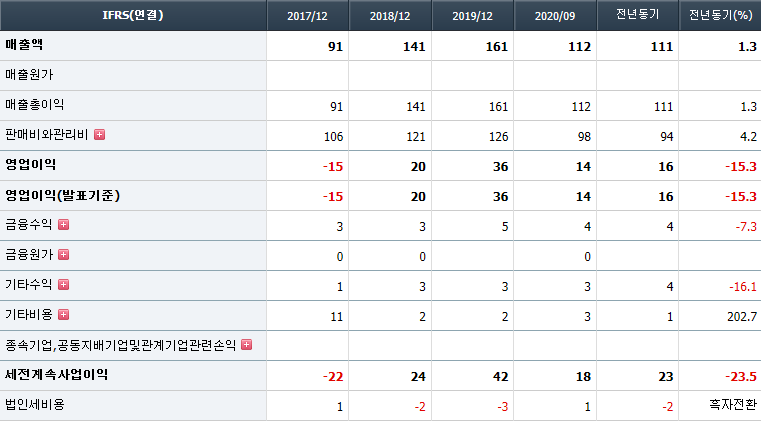Click the 법인세비용 row label

[x=34, y=404]
